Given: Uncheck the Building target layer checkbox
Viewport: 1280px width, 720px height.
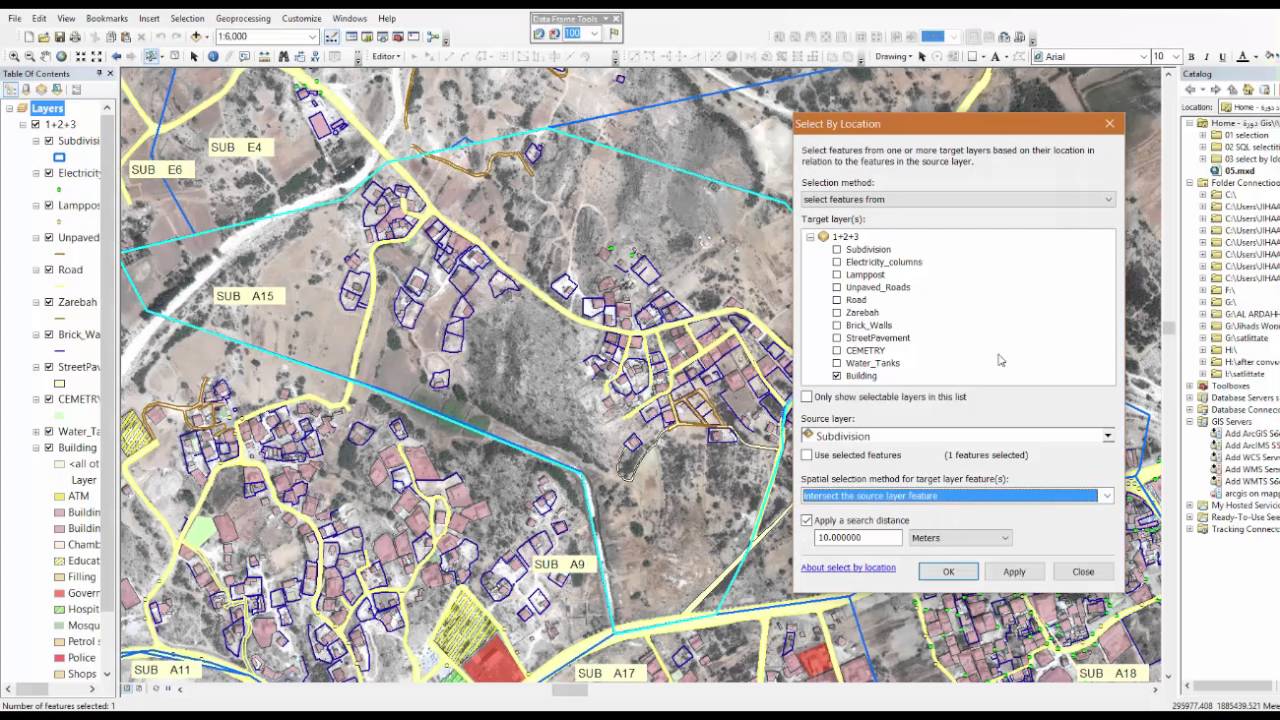Looking at the screenshot, I should tap(837, 376).
